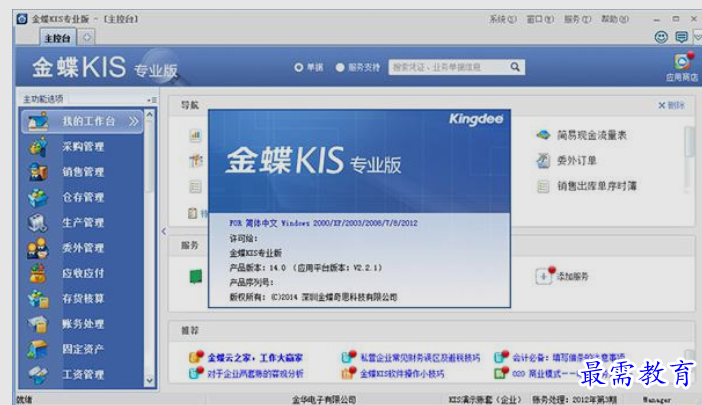Open 委外订单 icon
This screenshot has height=405, width=702.
543,160
